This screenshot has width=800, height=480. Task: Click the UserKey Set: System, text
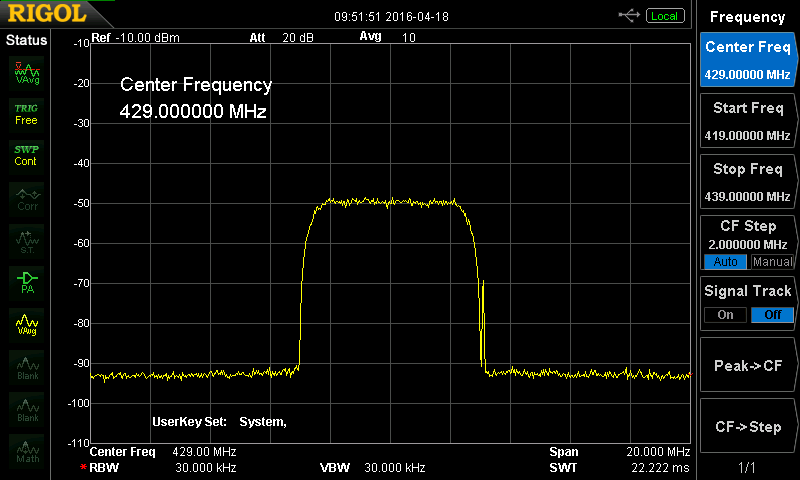click(219, 422)
